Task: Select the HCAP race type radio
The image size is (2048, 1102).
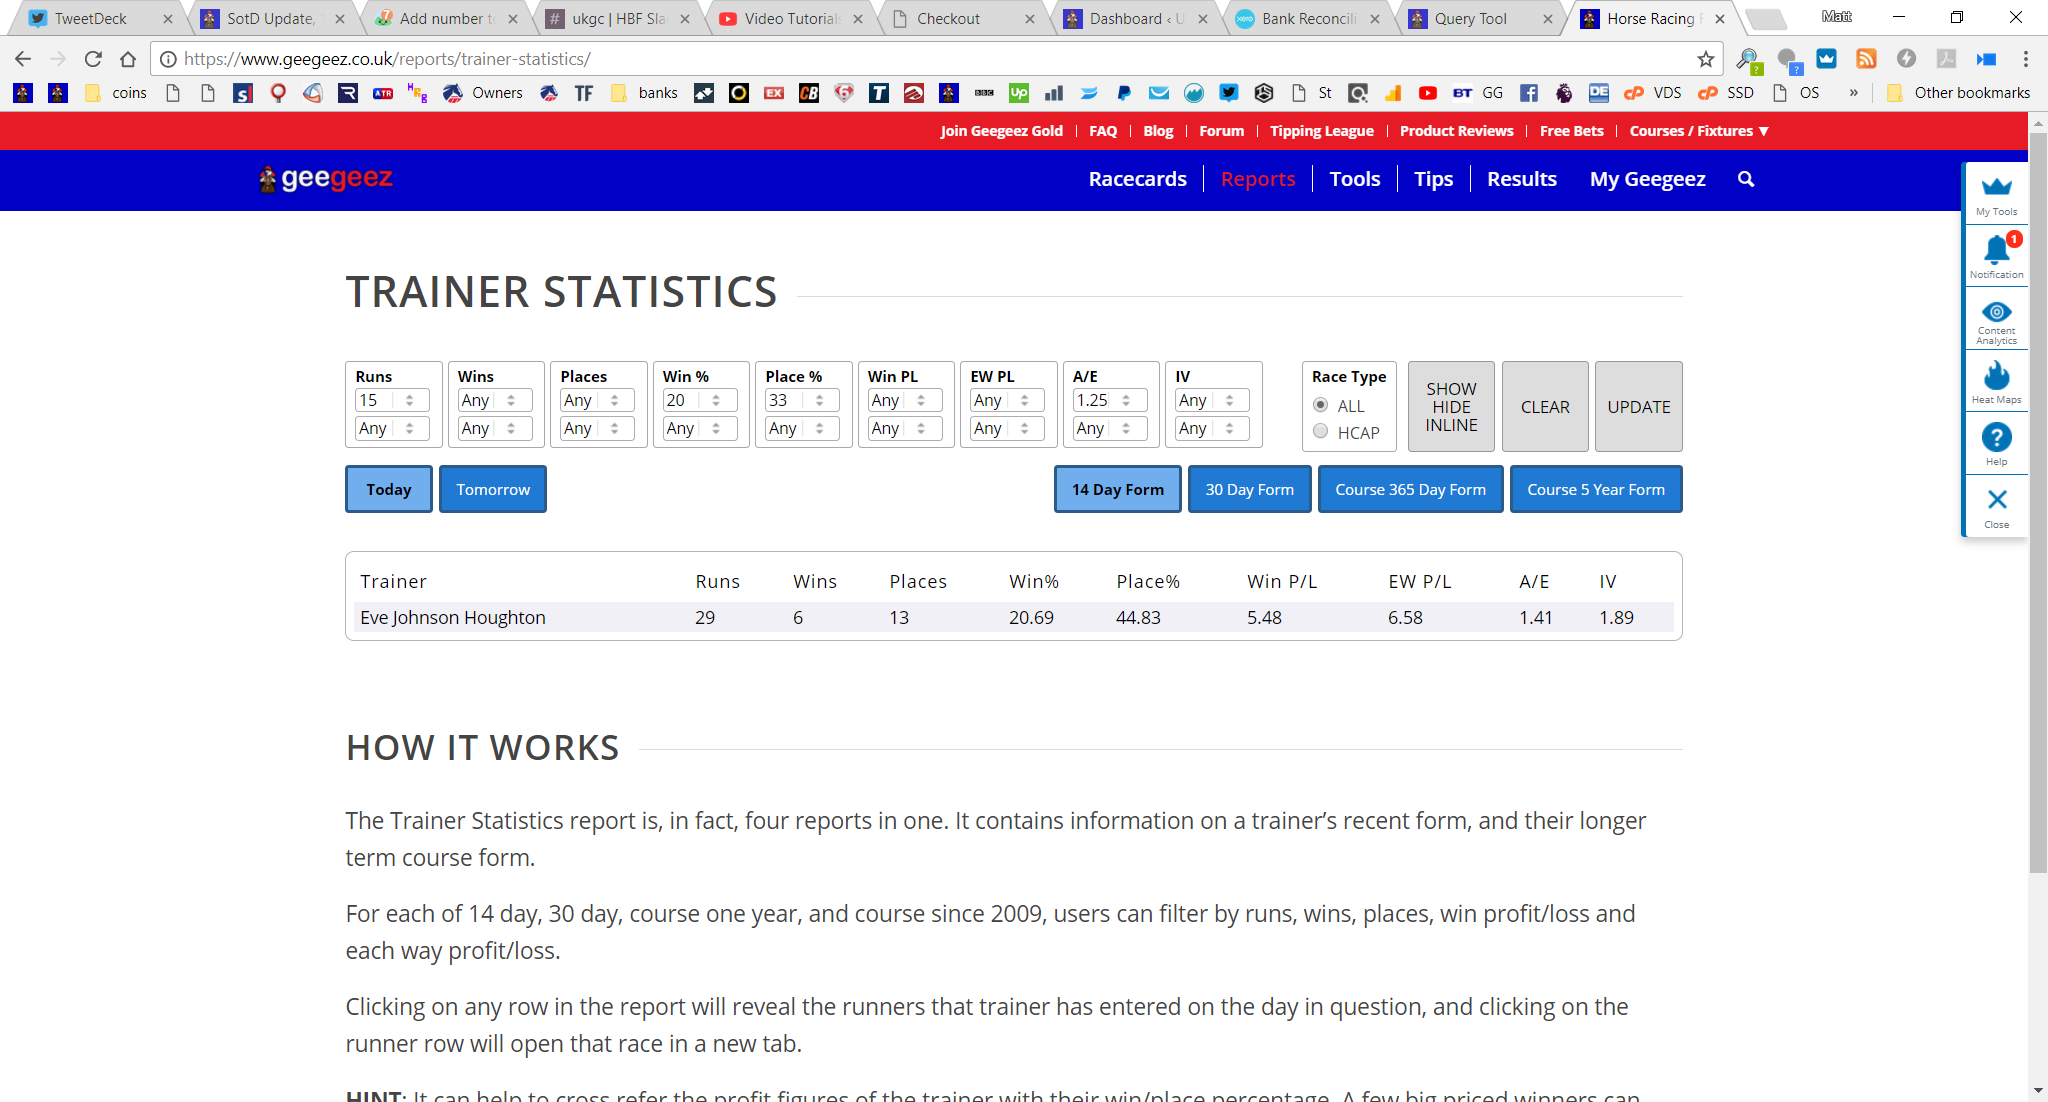Action: [1321, 431]
